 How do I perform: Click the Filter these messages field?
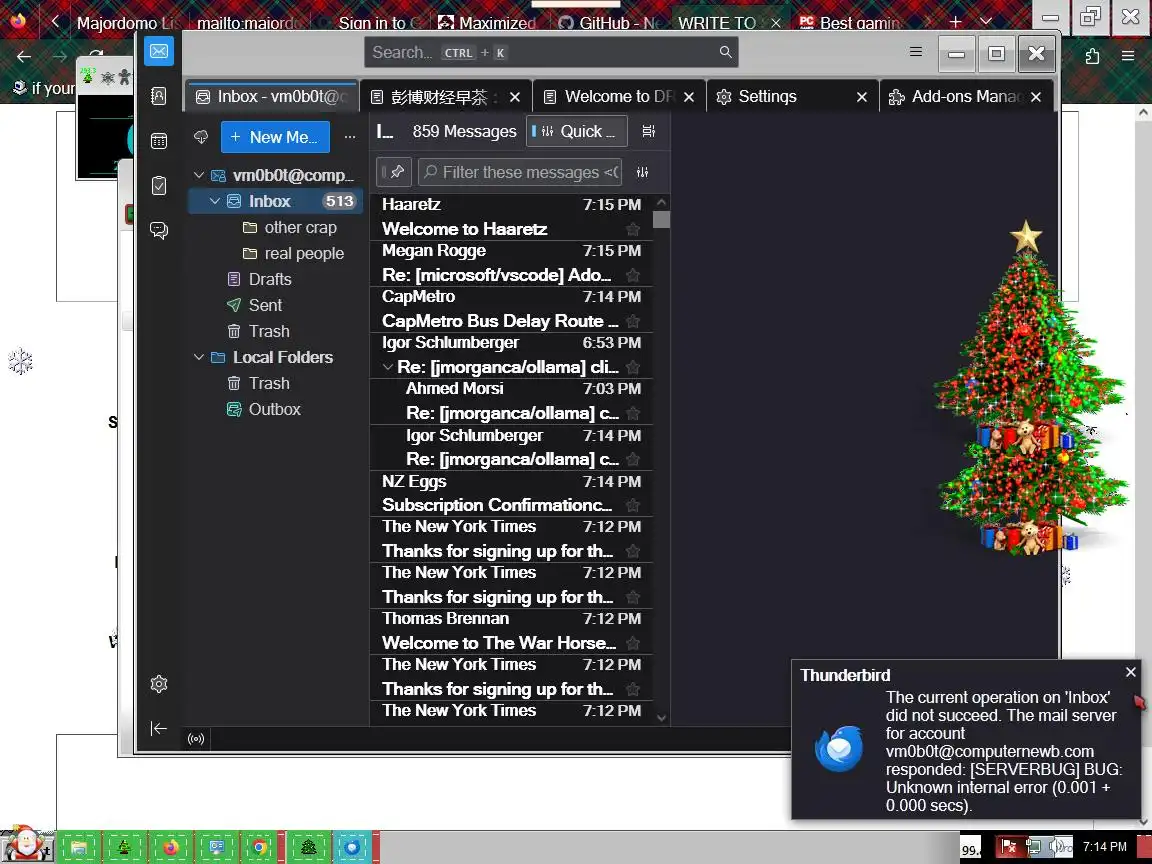(520, 172)
